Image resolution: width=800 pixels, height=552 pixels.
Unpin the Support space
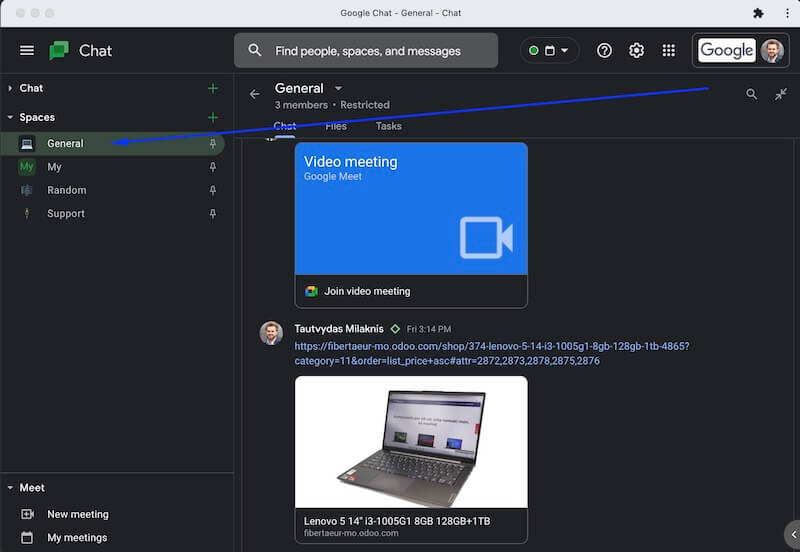213,214
